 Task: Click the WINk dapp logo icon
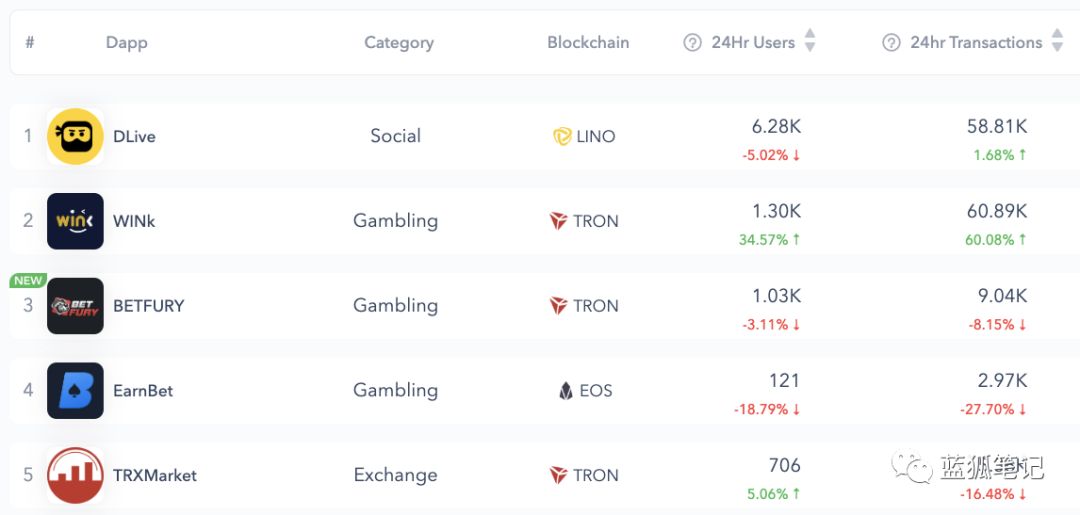(x=75, y=221)
